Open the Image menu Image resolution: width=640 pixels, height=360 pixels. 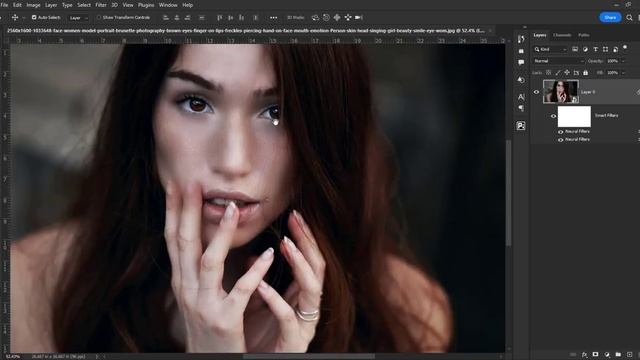click(x=33, y=5)
